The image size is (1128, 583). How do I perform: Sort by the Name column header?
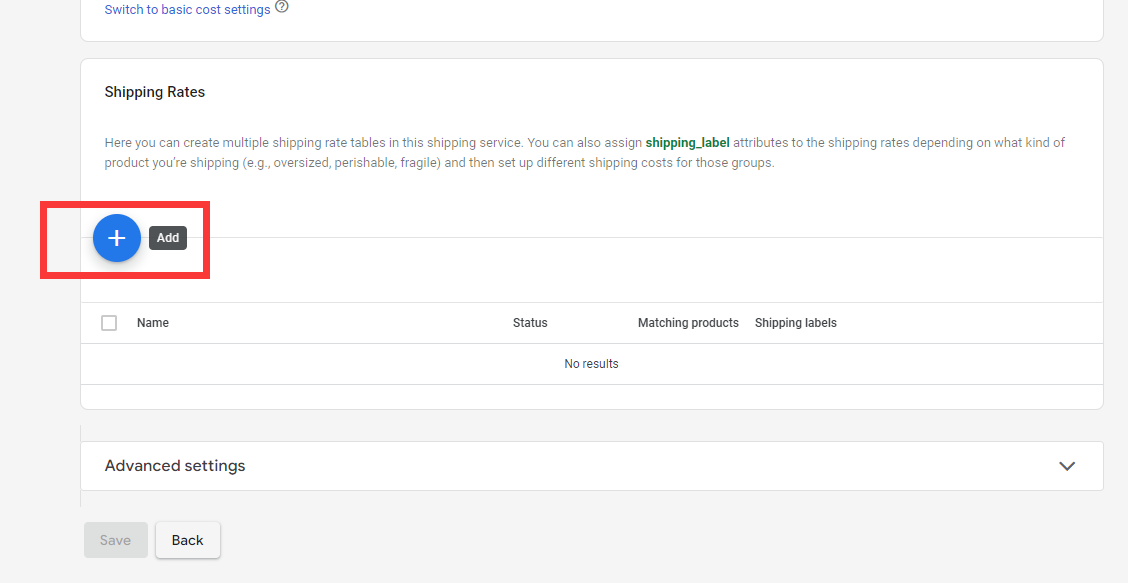tap(153, 323)
